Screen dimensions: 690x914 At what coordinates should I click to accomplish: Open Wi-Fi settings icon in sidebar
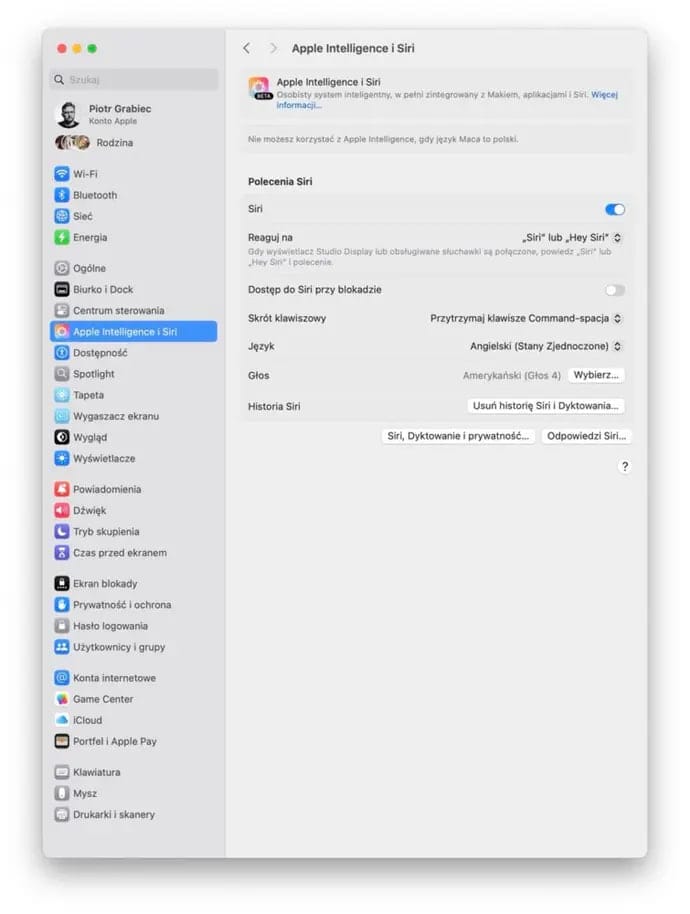[x=62, y=174]
